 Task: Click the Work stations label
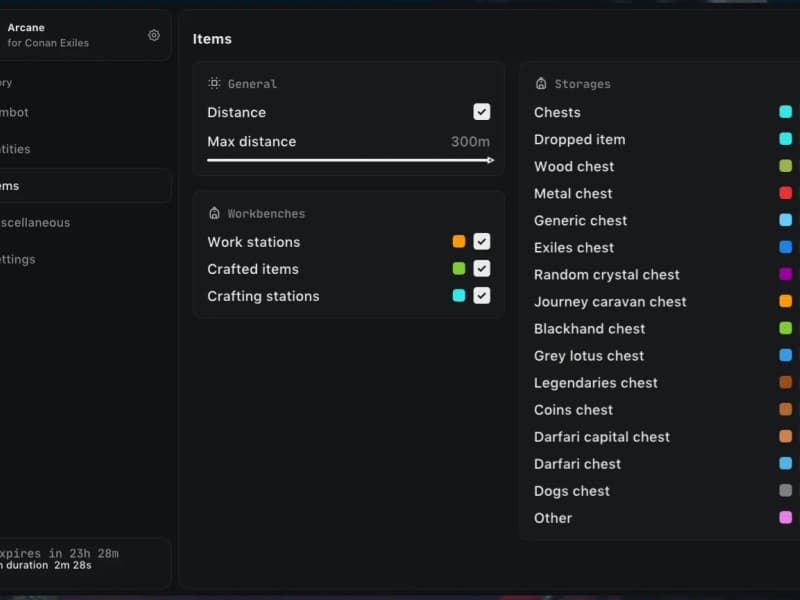(254, 242)
